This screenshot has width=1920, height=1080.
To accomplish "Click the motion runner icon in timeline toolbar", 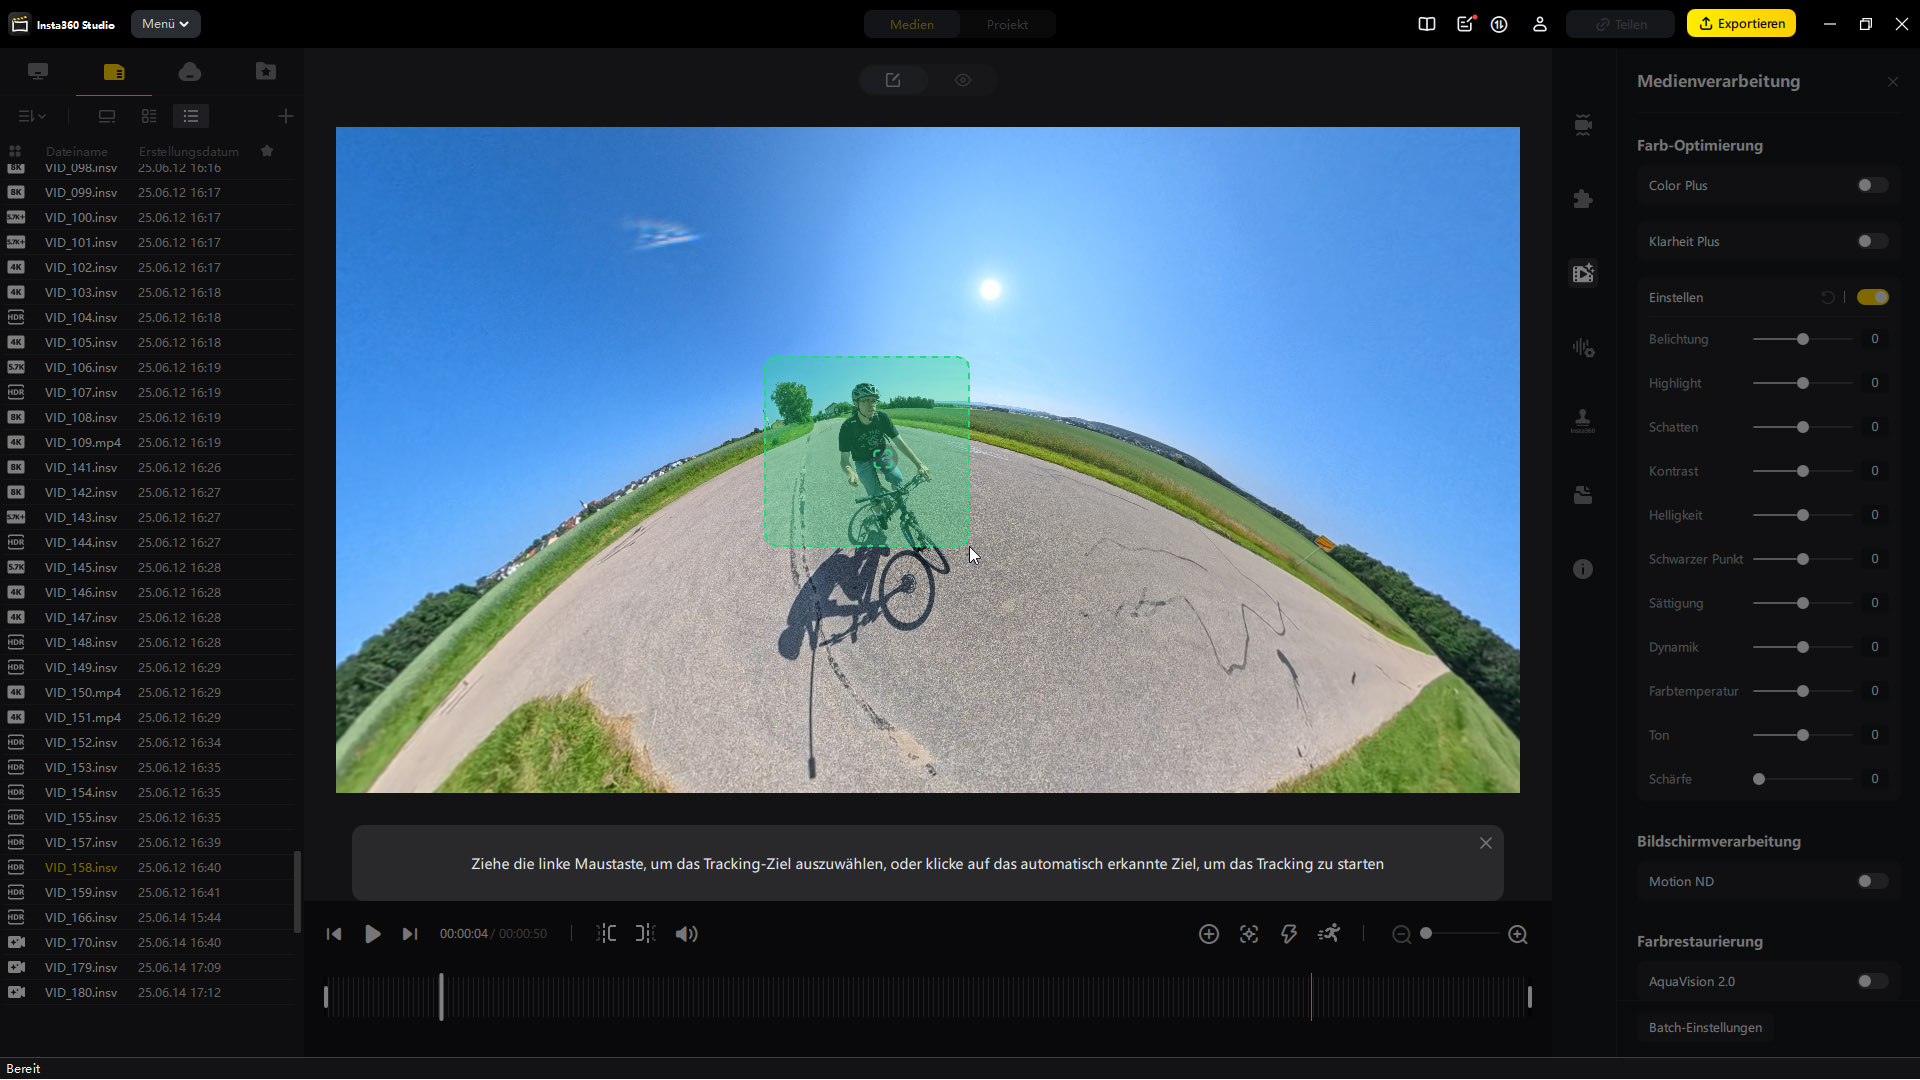I will coord(1329,934).
